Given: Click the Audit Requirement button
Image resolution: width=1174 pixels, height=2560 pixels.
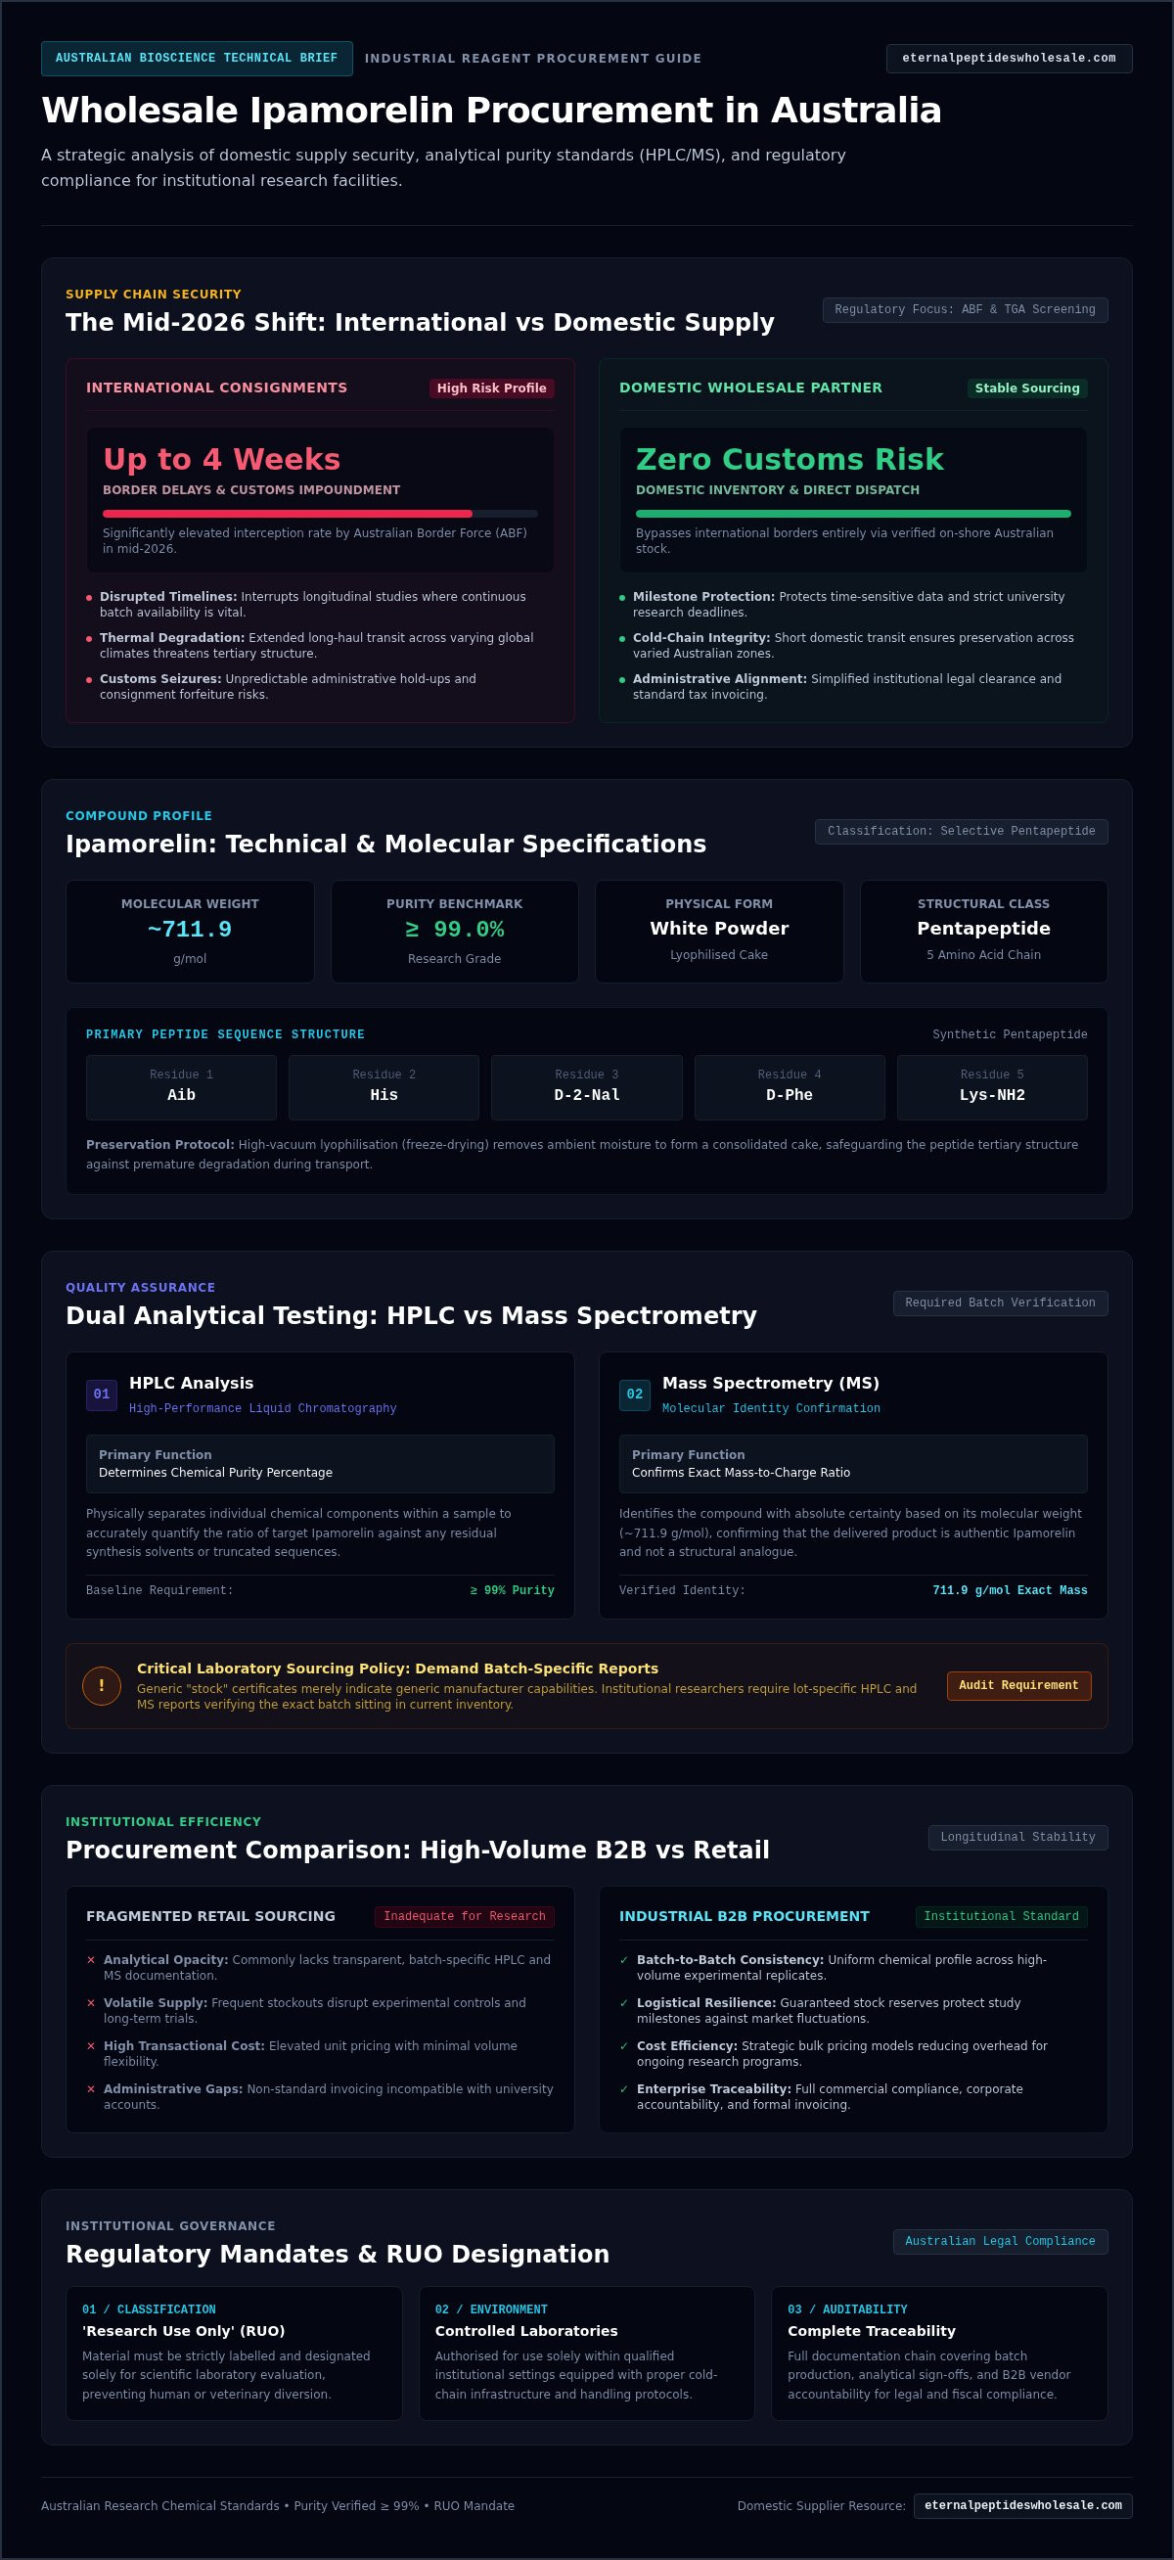Looking at the screenshot, I should coord(1019,1686).
